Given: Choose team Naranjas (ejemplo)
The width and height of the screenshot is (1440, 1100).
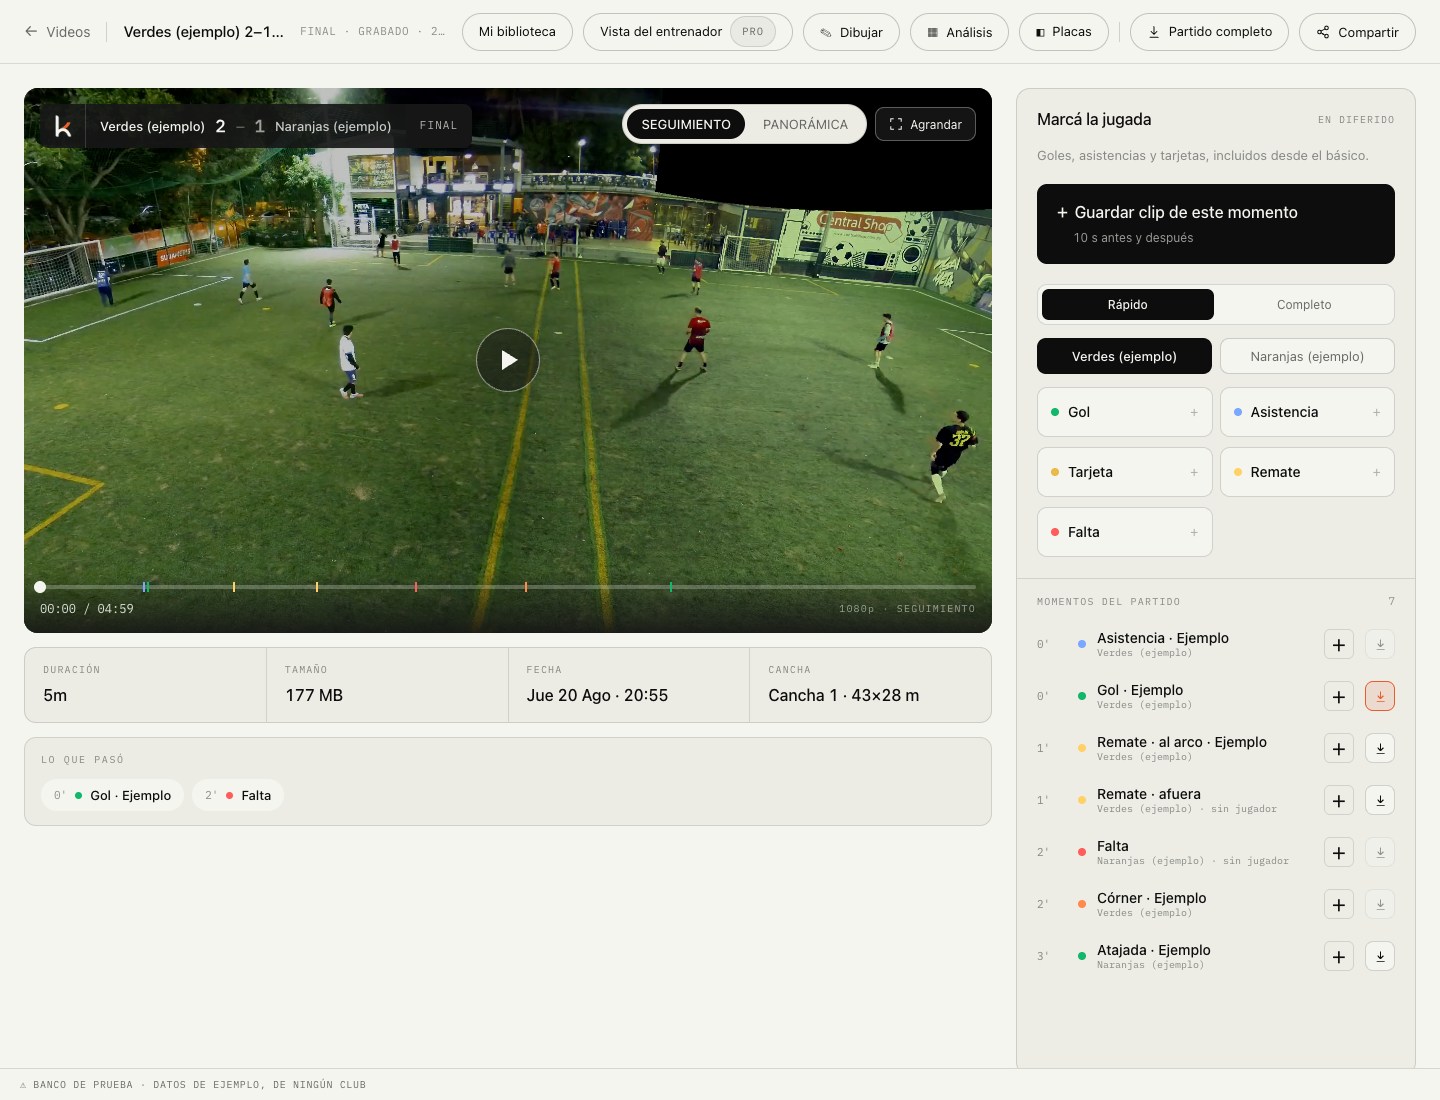Looking at the screenshot, I should point(1307,356).
